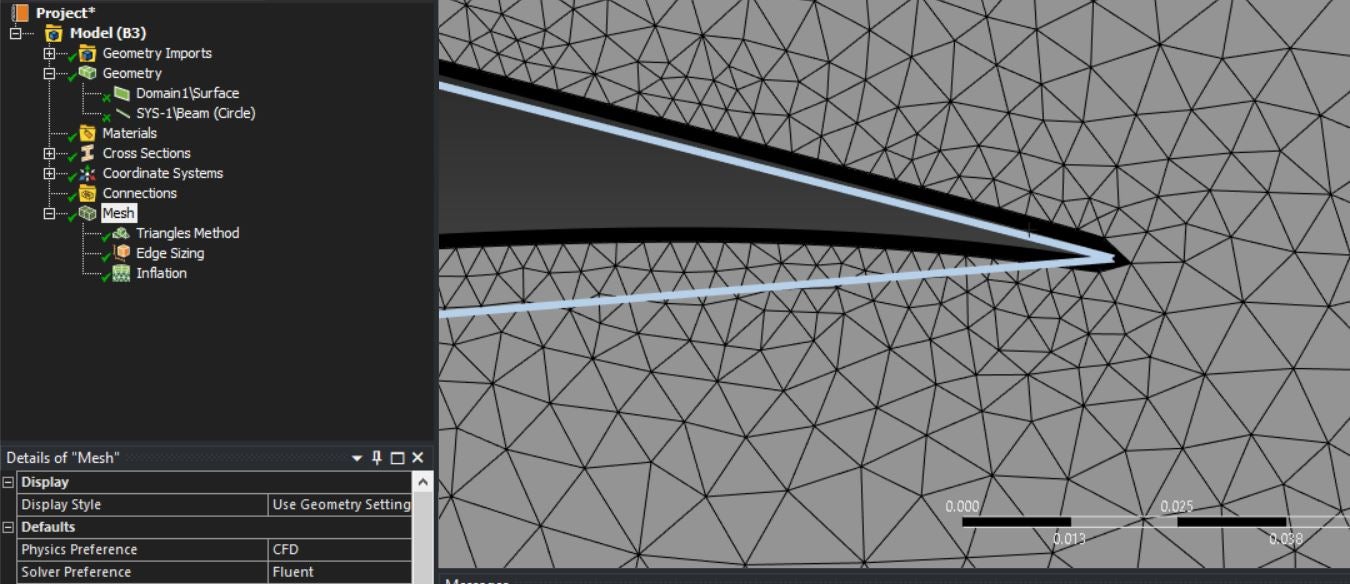This screenshot has width=1350, height=584.
Task: Select Inflation under Mesh
Action: 161,273
